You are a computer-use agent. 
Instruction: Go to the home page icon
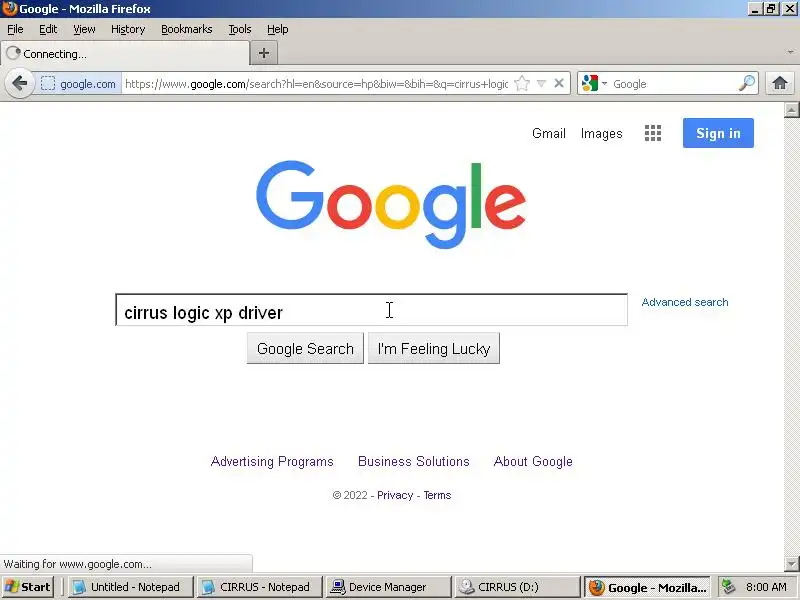point(780,83)
